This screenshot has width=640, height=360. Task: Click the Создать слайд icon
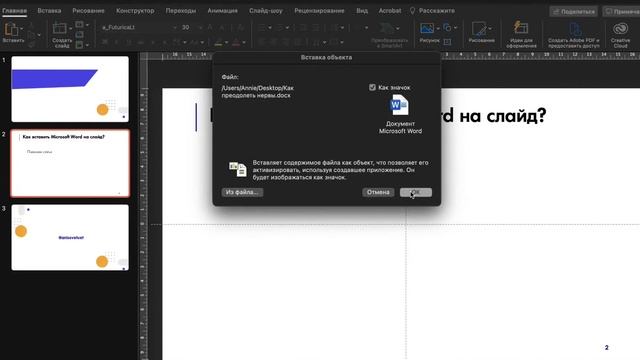click(60, 29)
